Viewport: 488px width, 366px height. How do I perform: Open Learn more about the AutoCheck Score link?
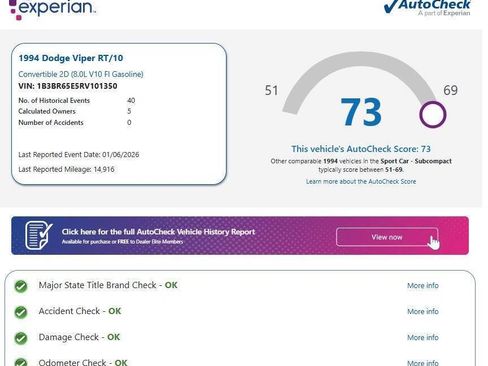tap(361, 182)
